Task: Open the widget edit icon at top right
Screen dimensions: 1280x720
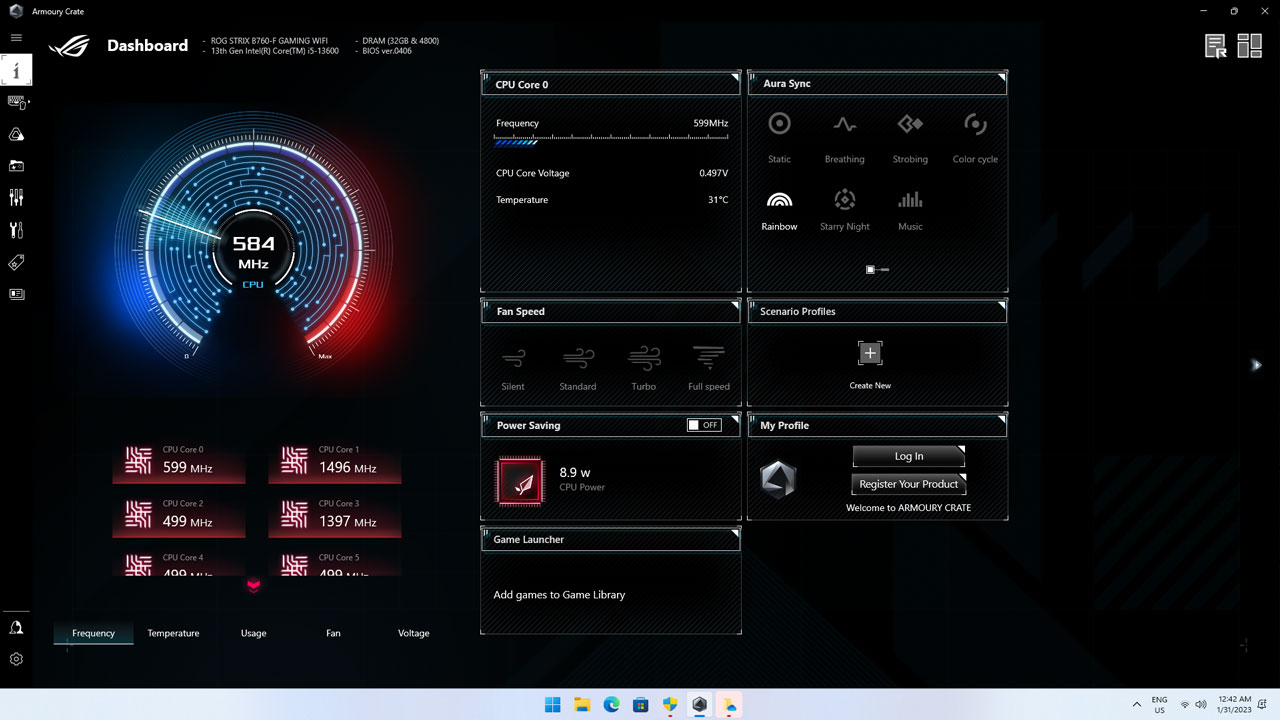Action: 1216,46
